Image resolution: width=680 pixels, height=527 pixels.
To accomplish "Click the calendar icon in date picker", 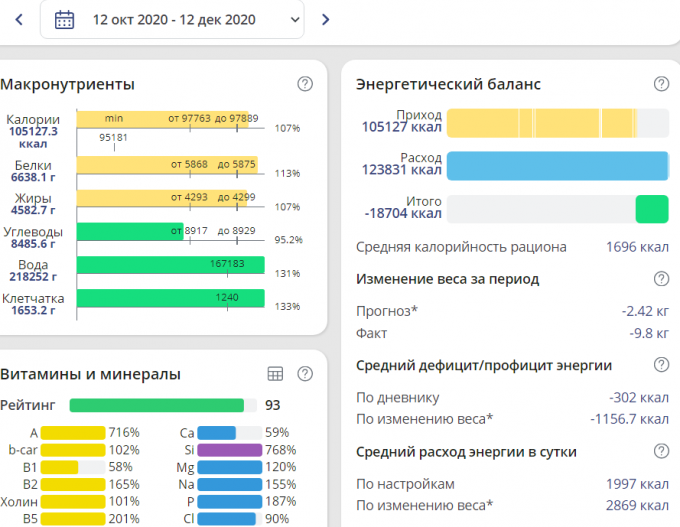I will pos(64,20).
